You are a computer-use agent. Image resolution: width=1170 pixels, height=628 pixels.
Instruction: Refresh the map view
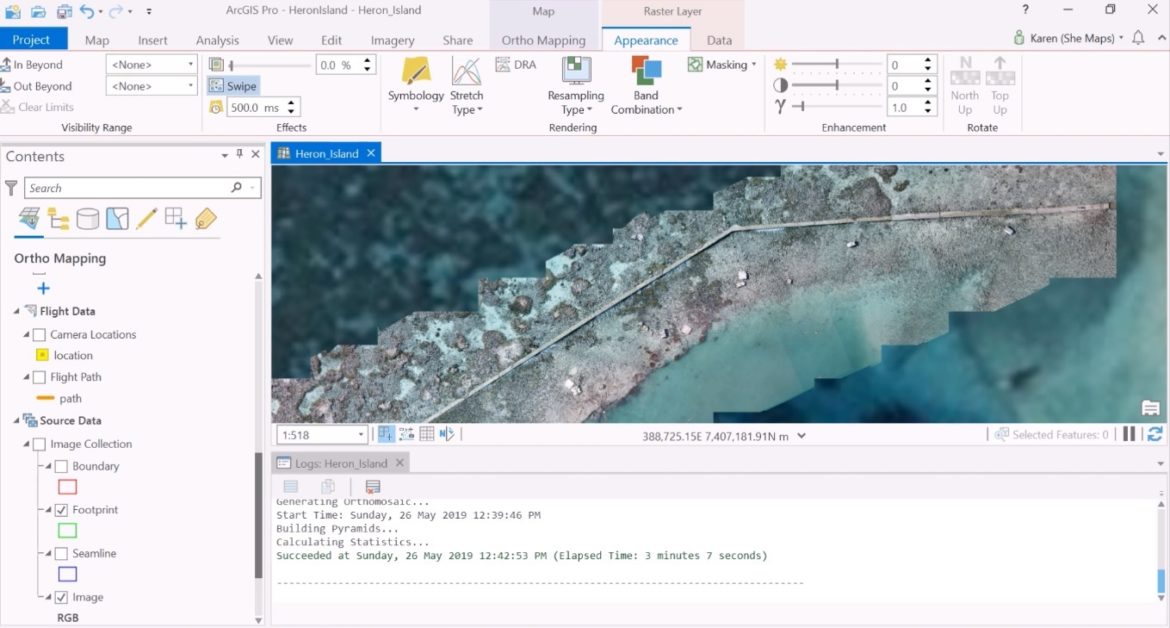point(1154,434)
